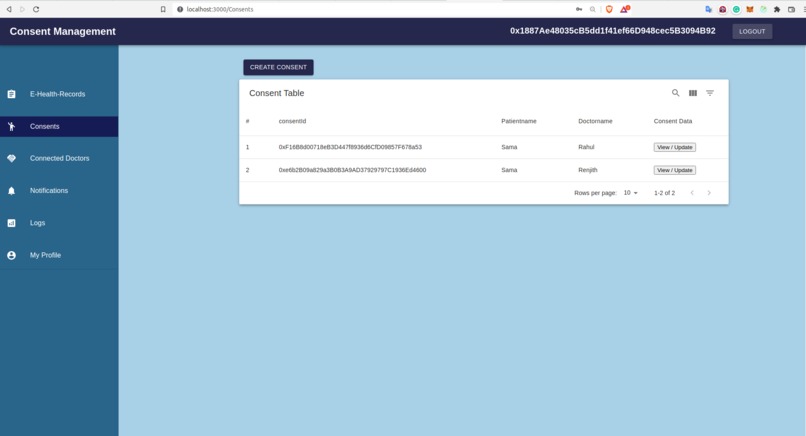
Task: Select Consents in the sidebar
Action: coord(59,126)
